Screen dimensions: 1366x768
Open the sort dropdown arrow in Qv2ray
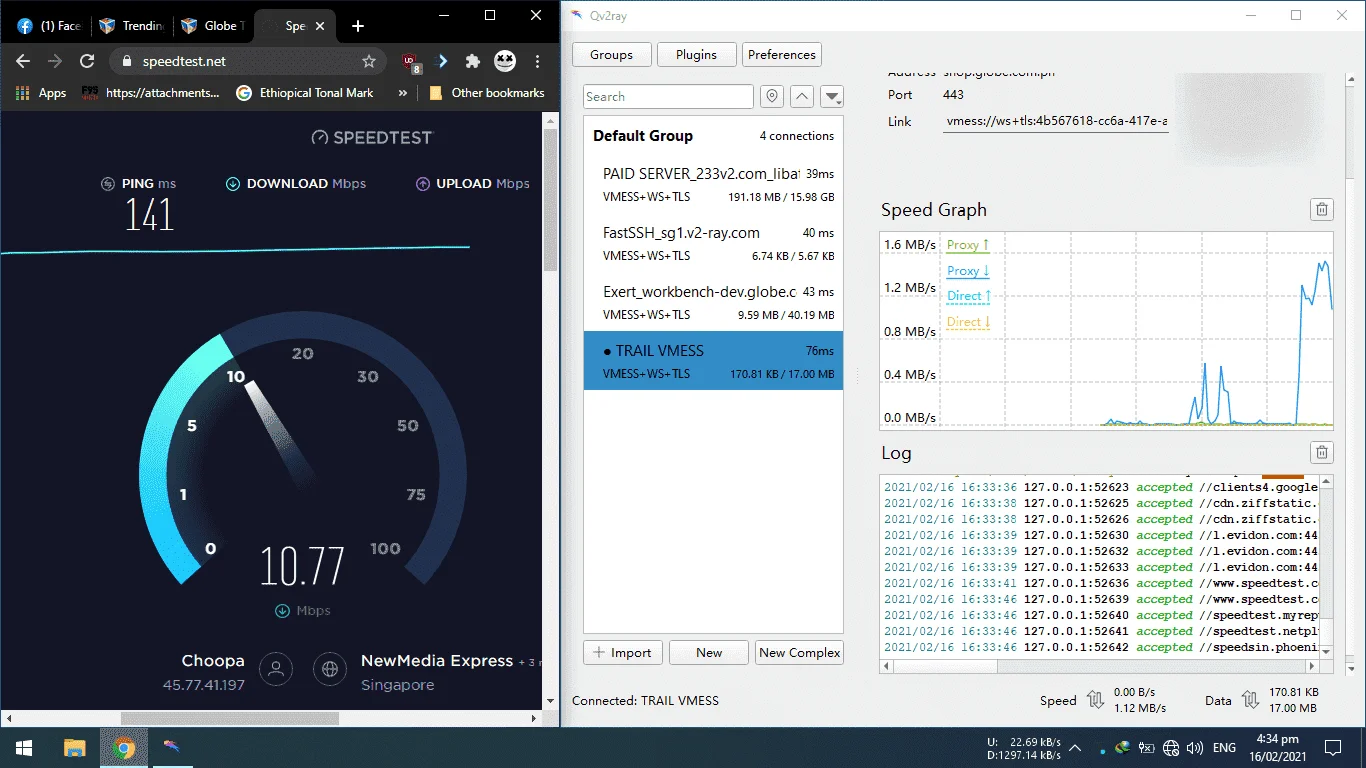(x=833, y=96)
